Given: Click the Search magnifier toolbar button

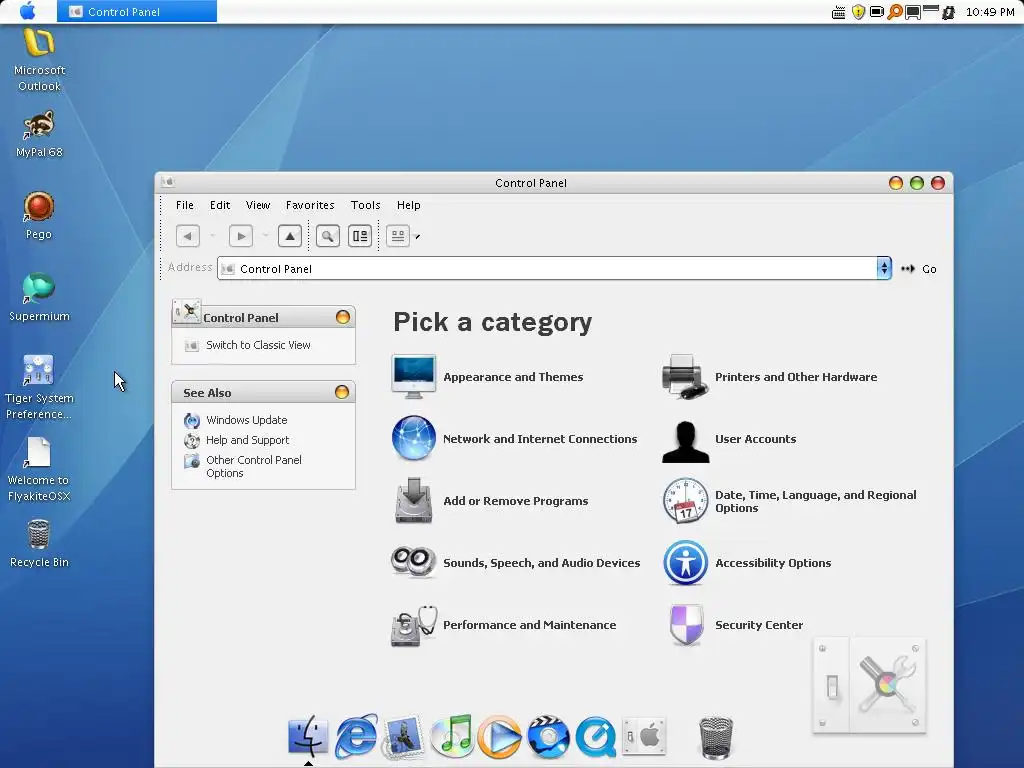Looking at the screenshot, I should [x=328, y=236].
